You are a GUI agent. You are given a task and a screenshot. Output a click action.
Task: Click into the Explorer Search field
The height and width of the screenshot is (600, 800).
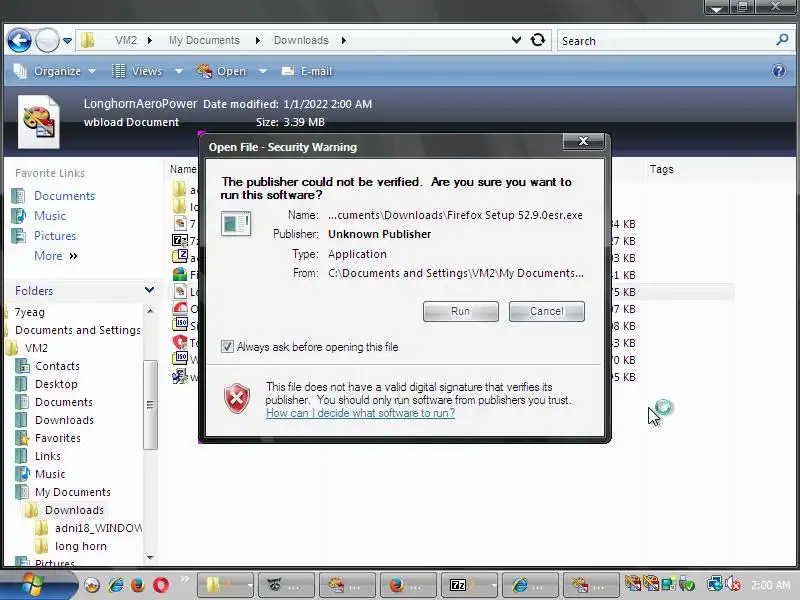(x=666, y=40)
